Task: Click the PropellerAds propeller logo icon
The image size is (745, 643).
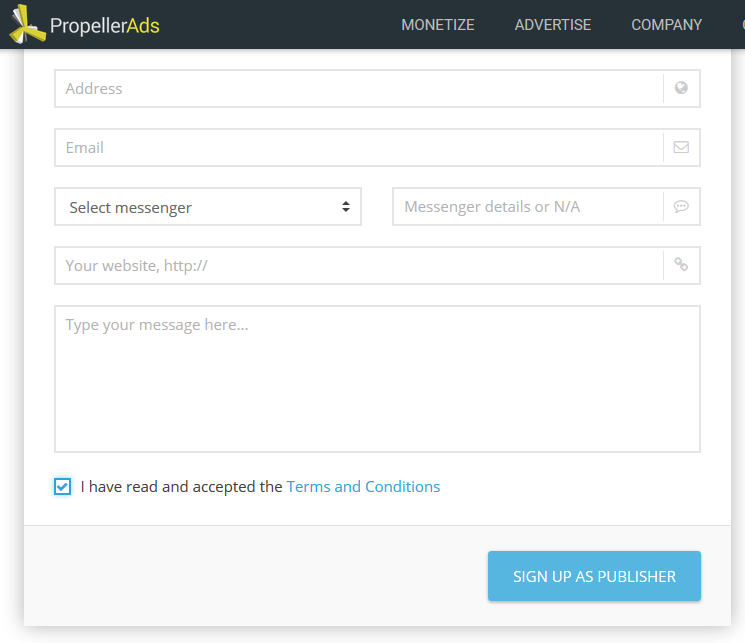Action: point(28,24)
